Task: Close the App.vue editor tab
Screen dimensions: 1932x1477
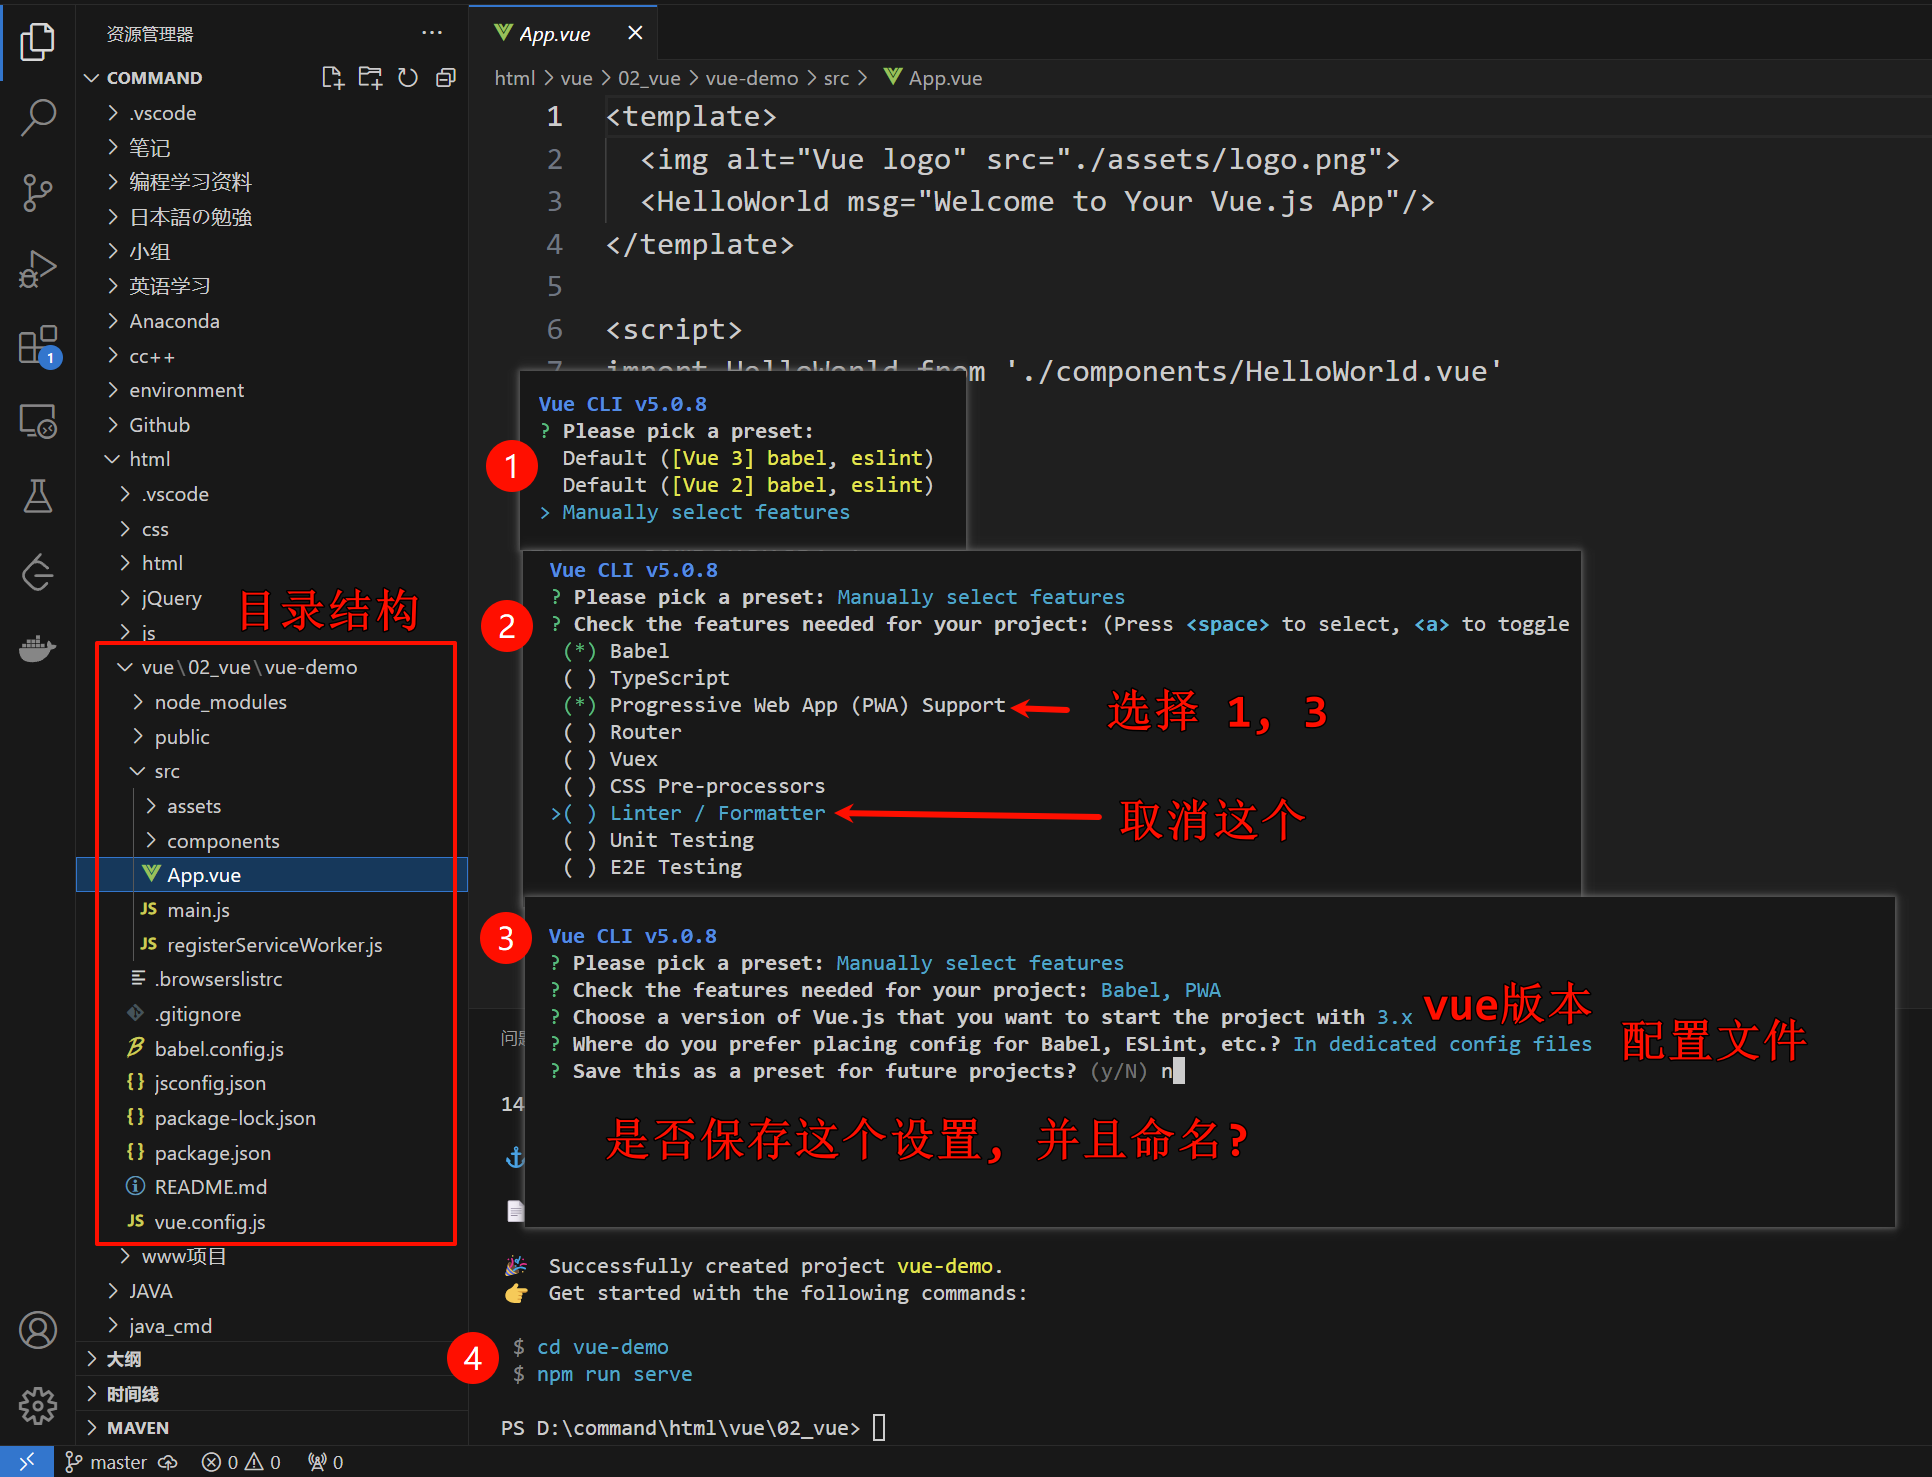Action: click(634, 33)
